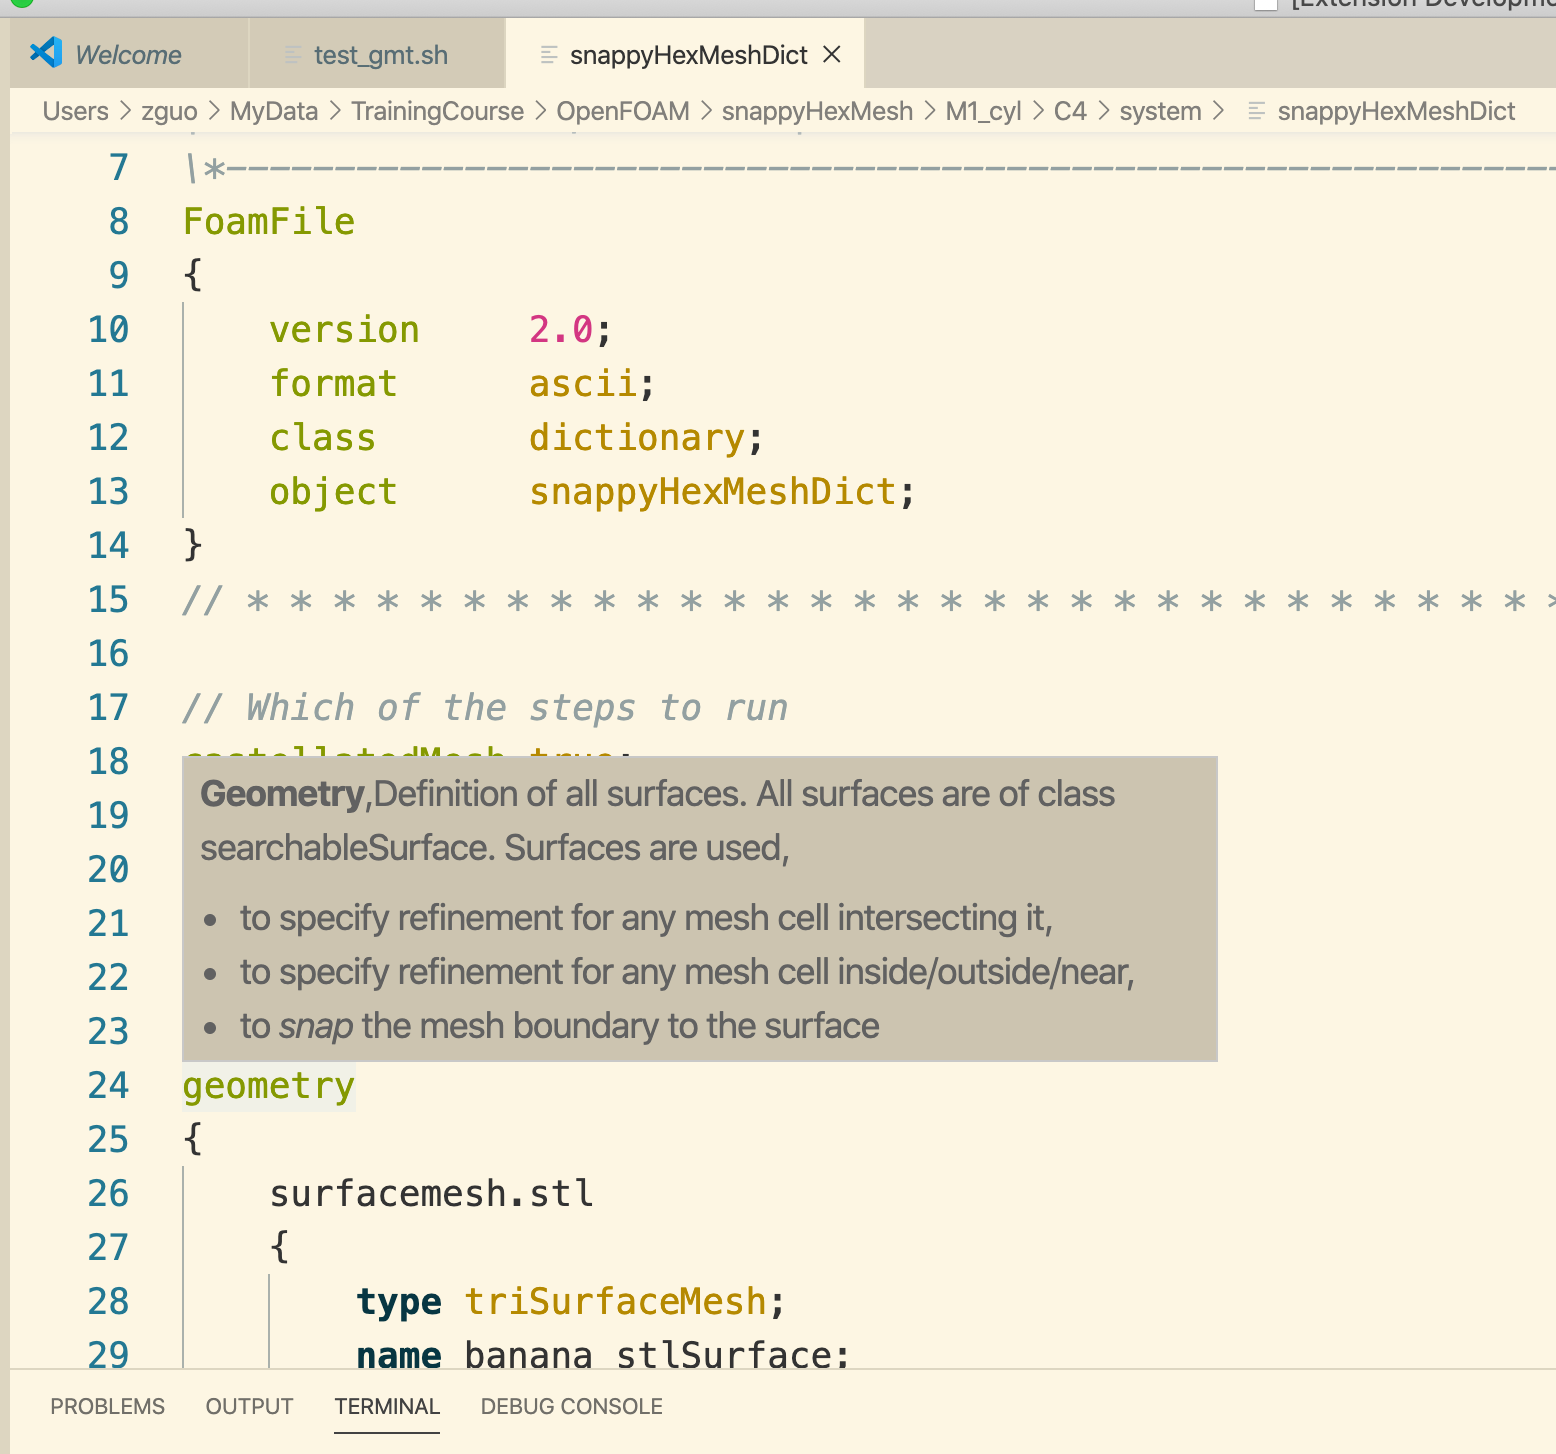Click the FoamFile keyword on line 8

pyautogui.click(x=269, y=221)
